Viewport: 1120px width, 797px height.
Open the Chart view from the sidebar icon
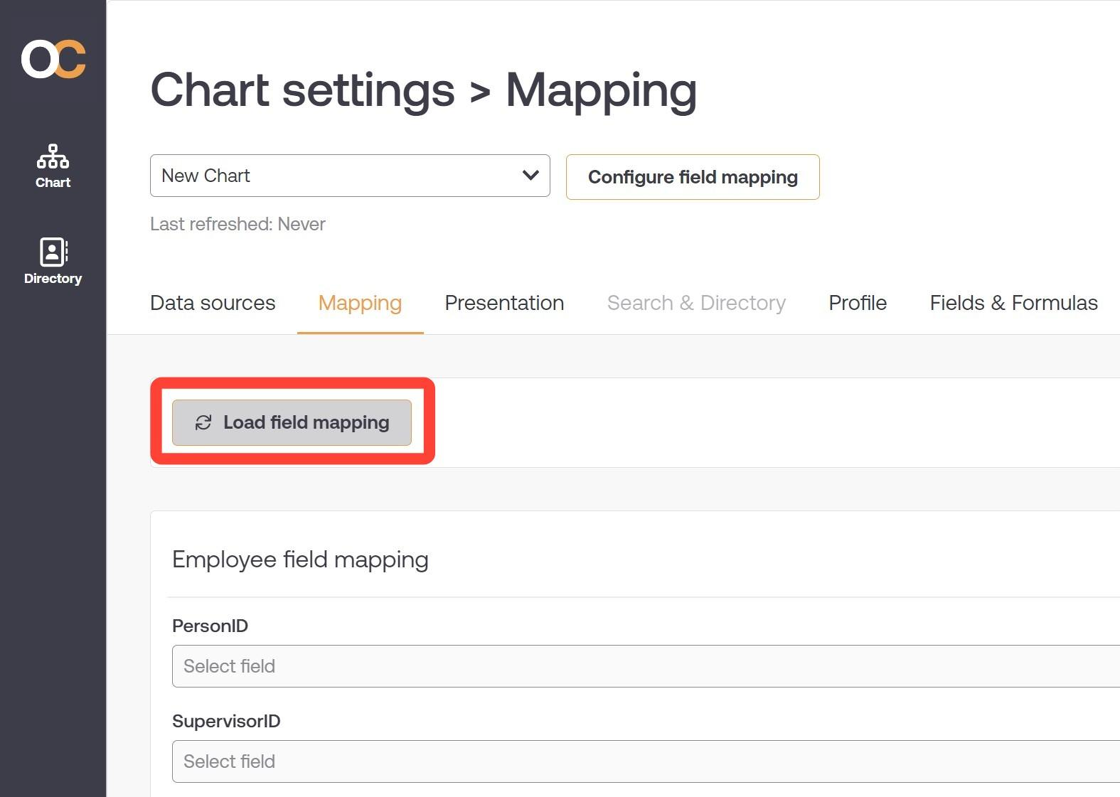[x=53, y=156]
